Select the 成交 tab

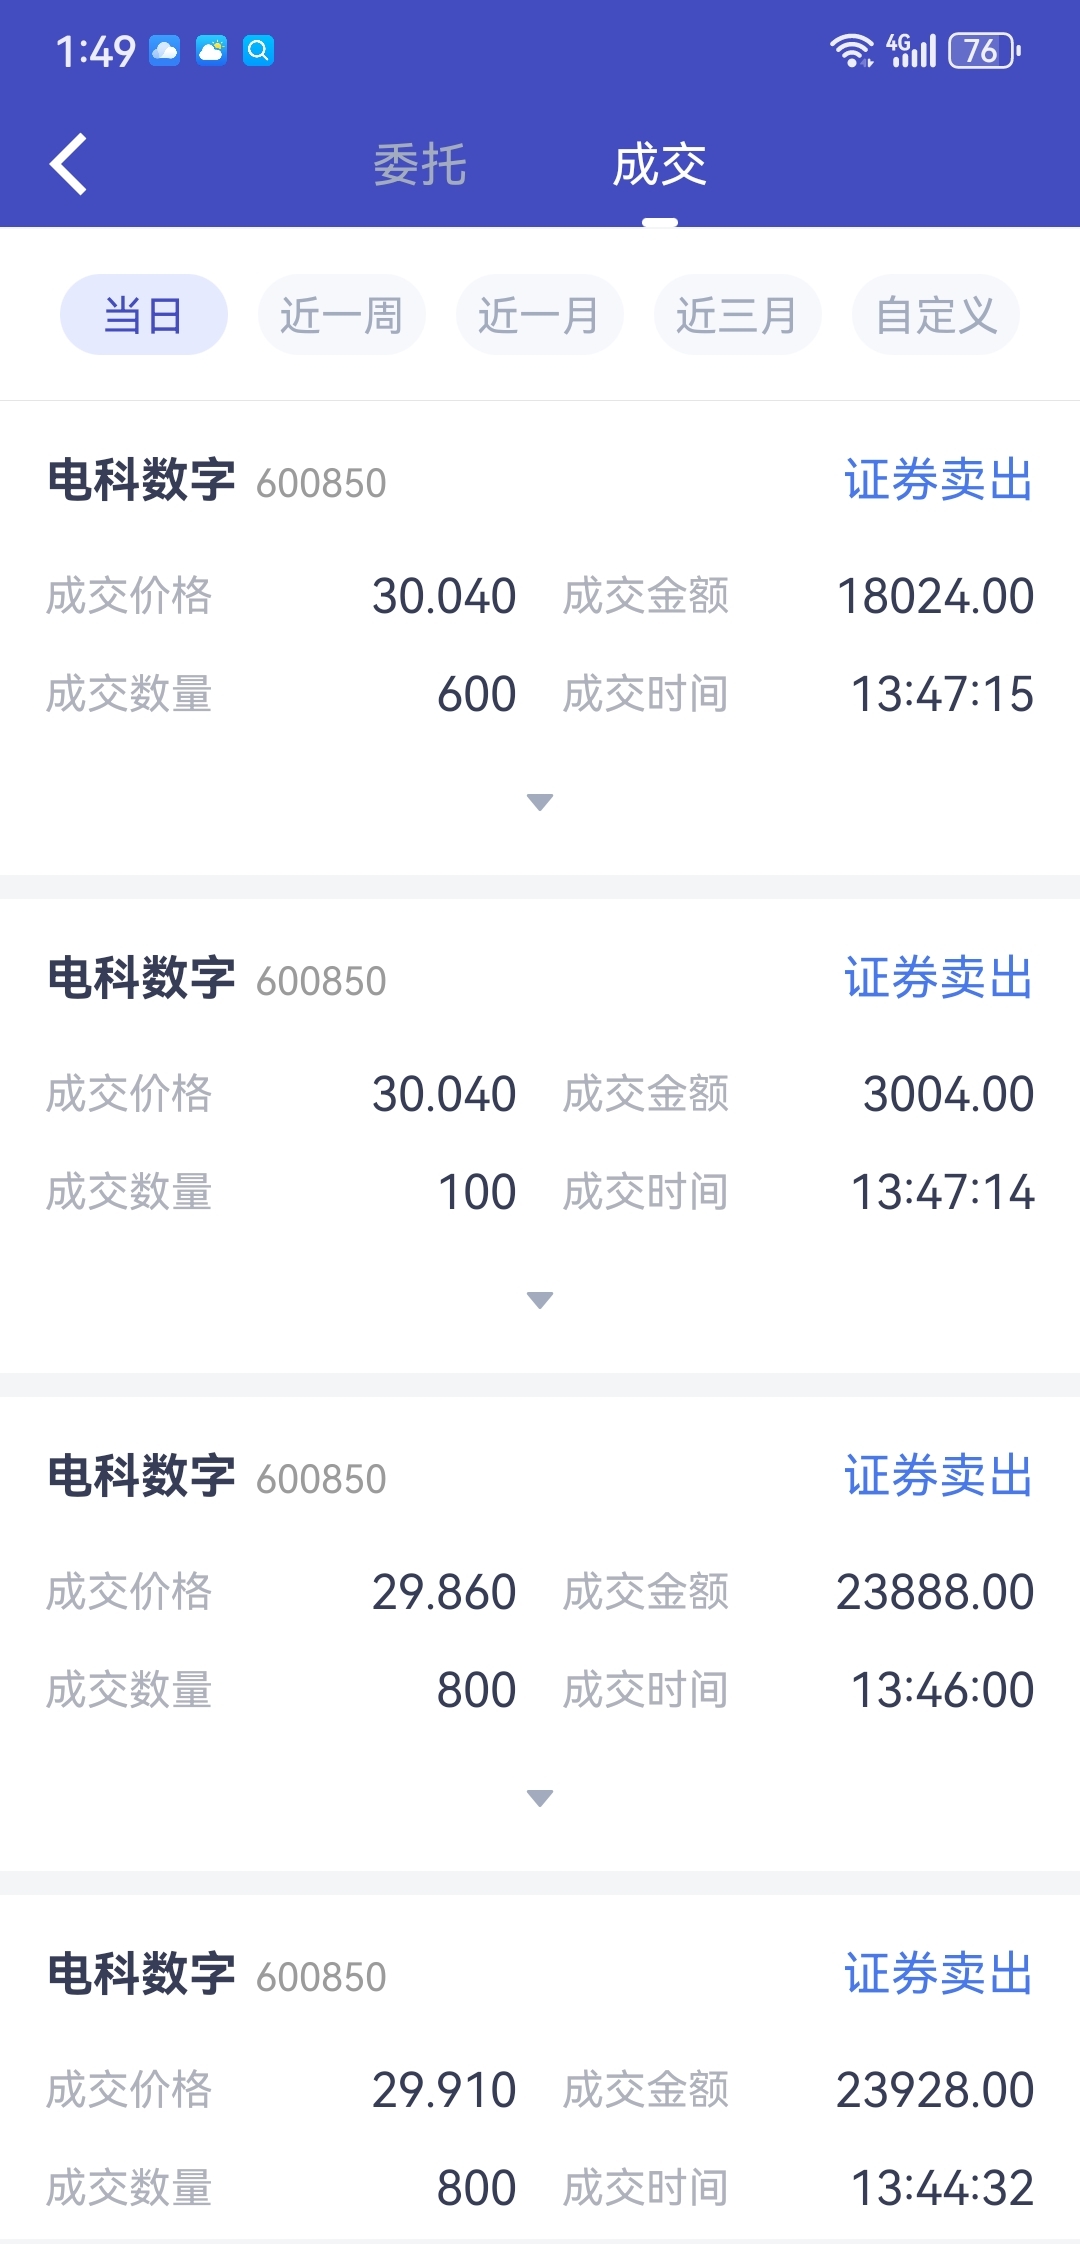pyautogui.click(x=660, y=165)
